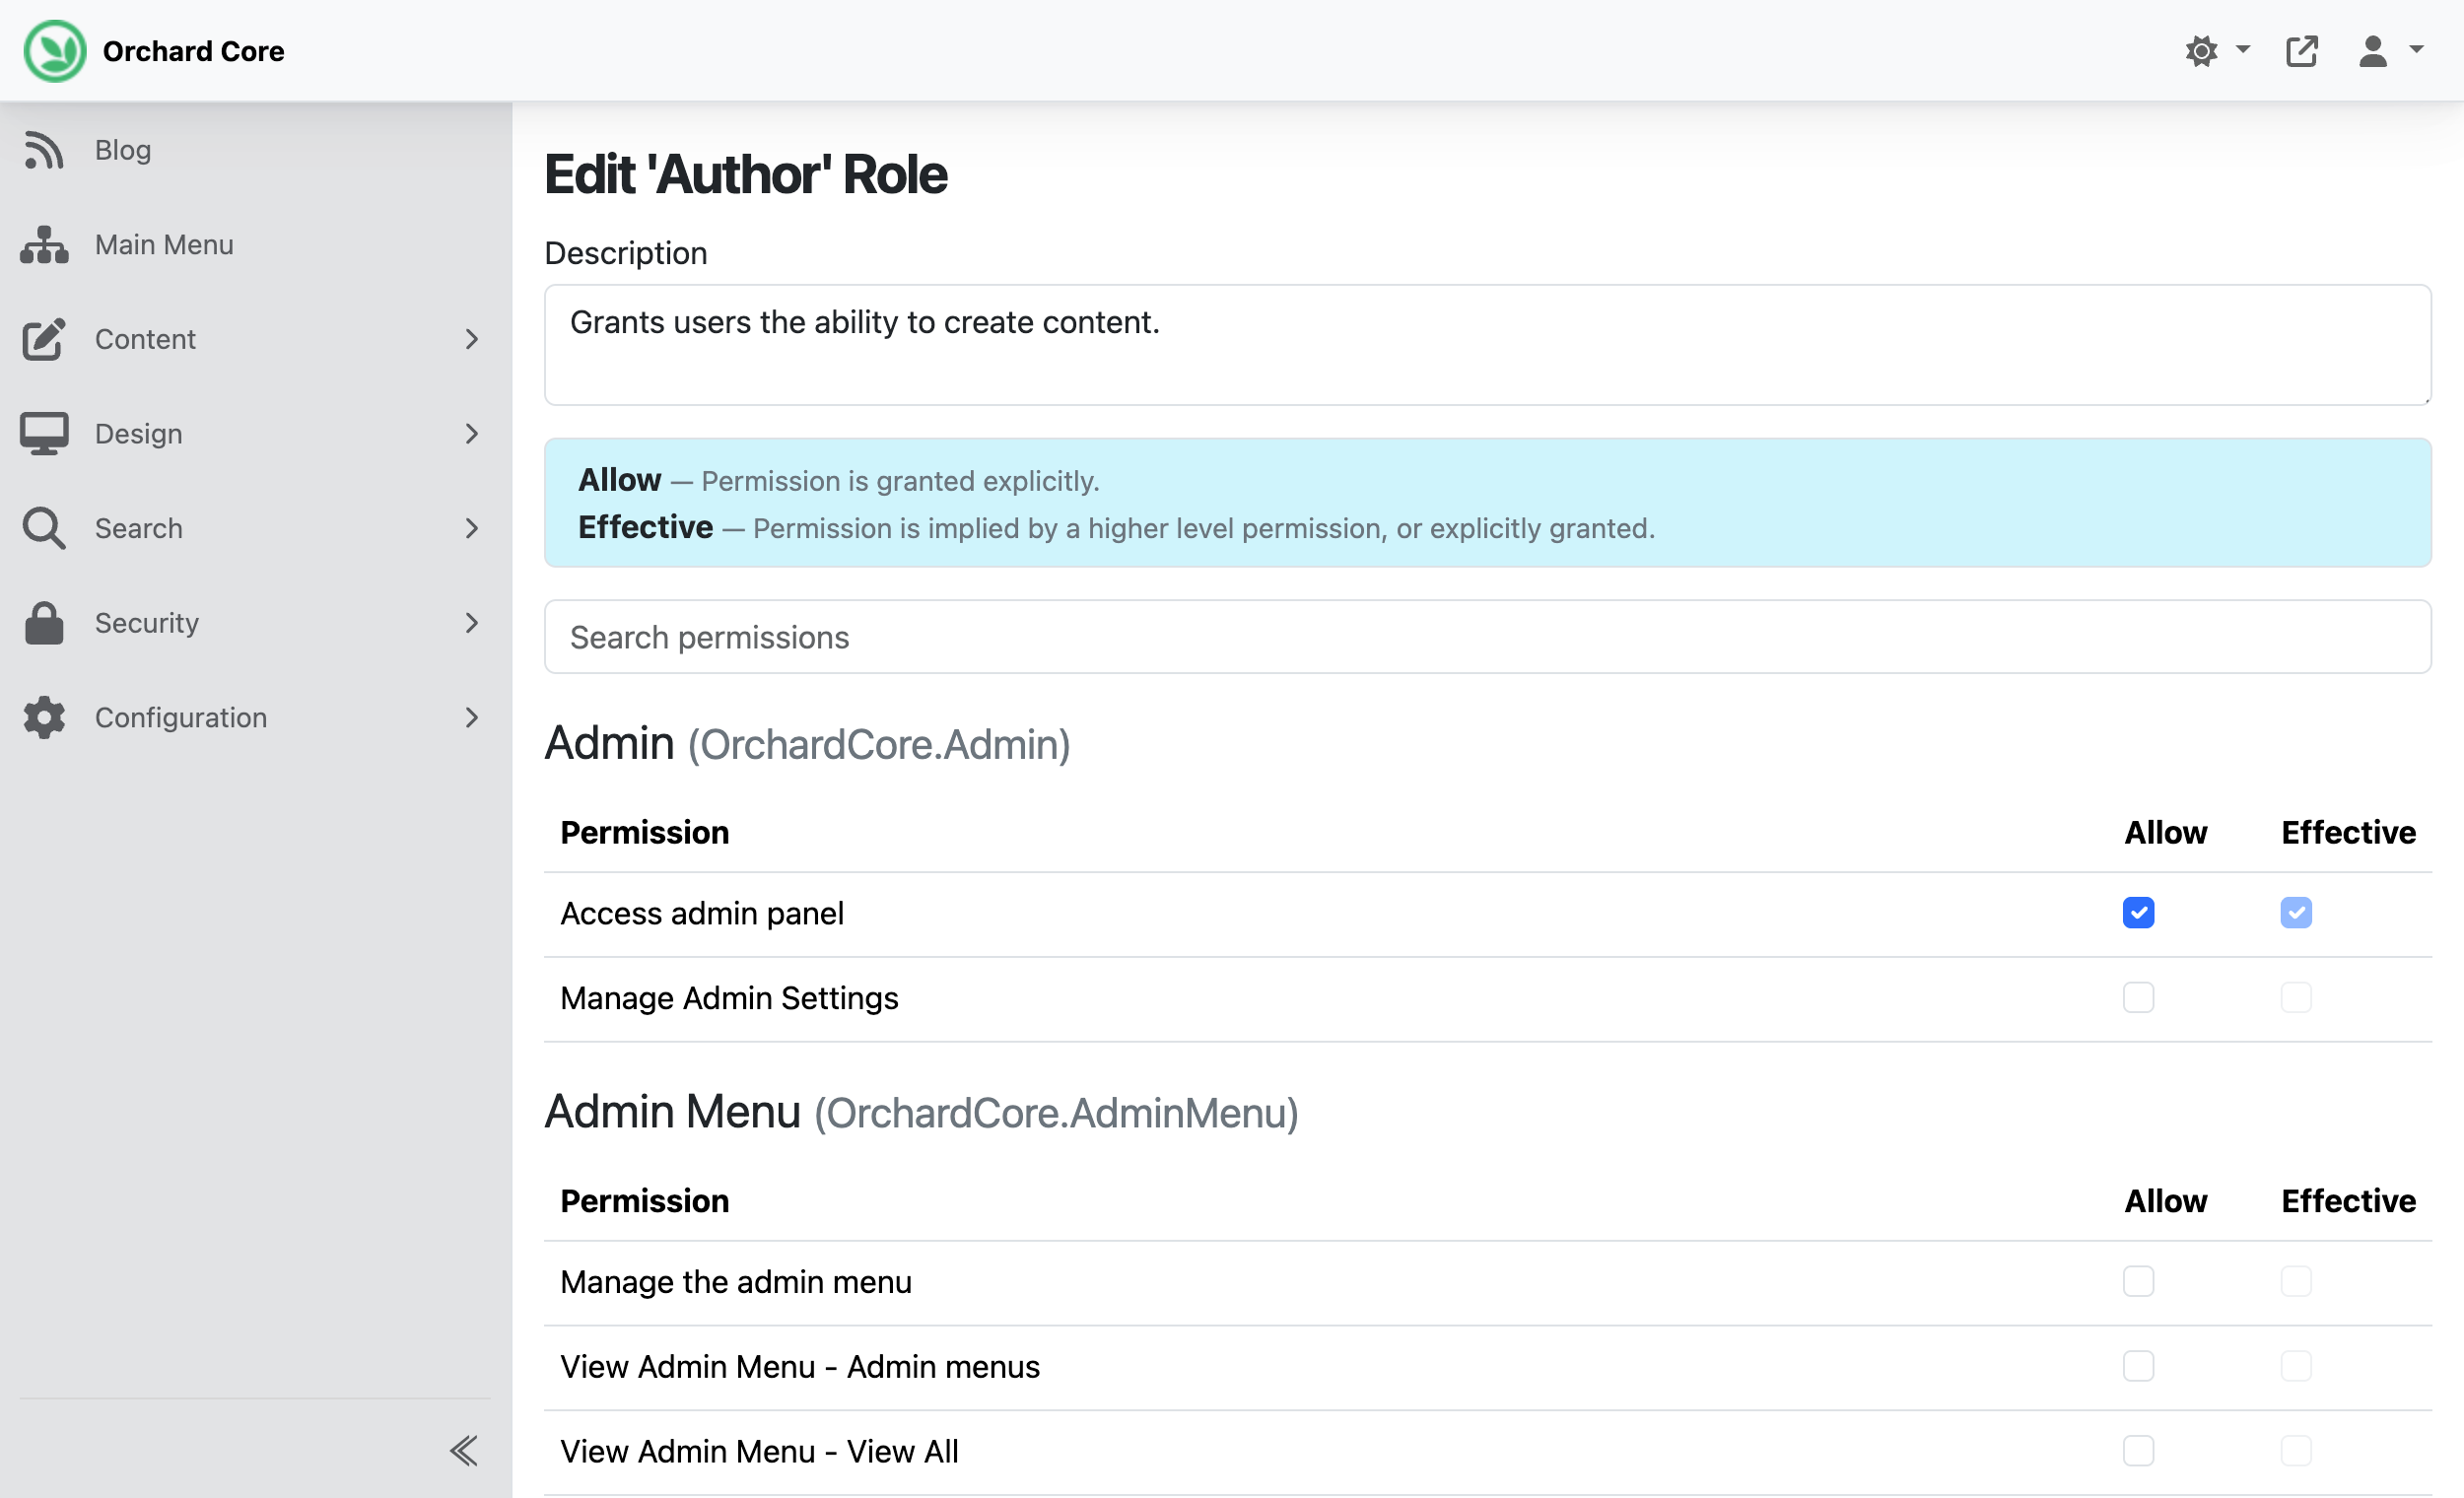2464x1498 pixels.
Task: Check Allow for View Admin Menu - View All
Action: [x=2138, y=1451]
